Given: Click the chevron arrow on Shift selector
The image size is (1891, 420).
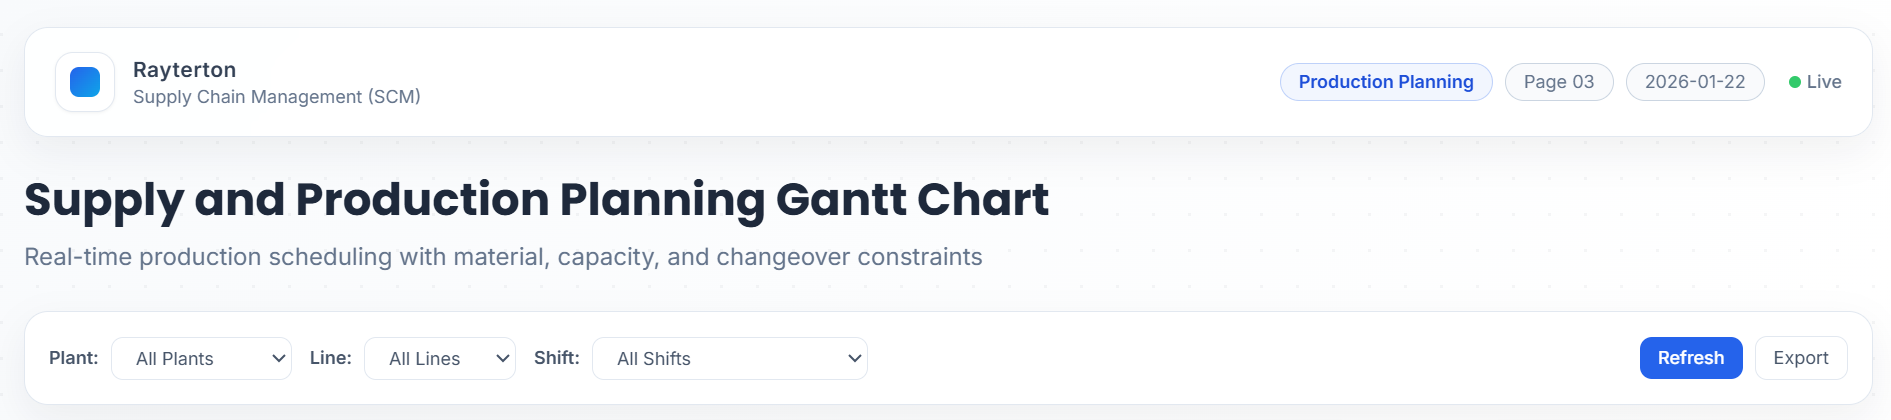Looking at the screenshot, I should (x=855, y=359).
